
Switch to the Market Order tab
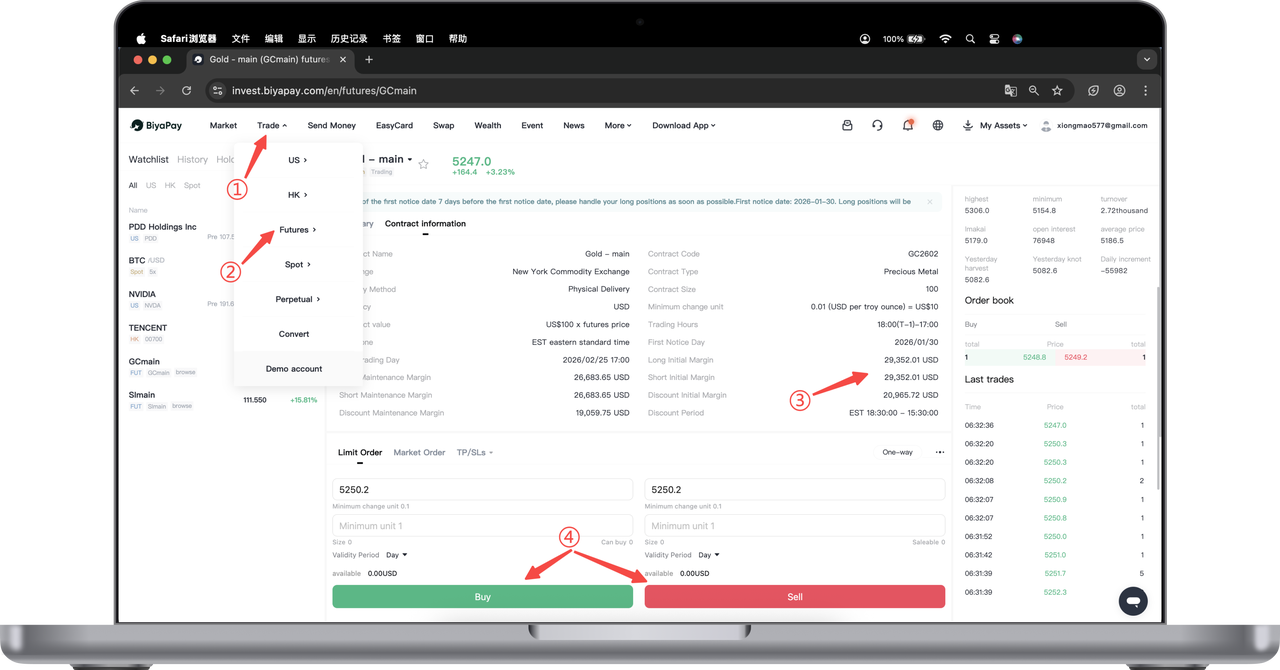pos(419,453)
